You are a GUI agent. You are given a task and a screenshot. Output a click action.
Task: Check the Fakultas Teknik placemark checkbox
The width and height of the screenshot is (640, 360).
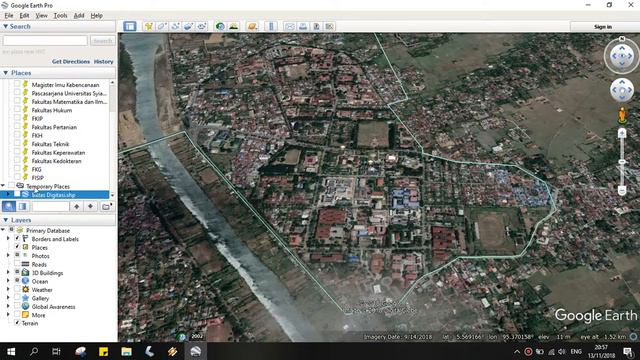click(17, 143)
